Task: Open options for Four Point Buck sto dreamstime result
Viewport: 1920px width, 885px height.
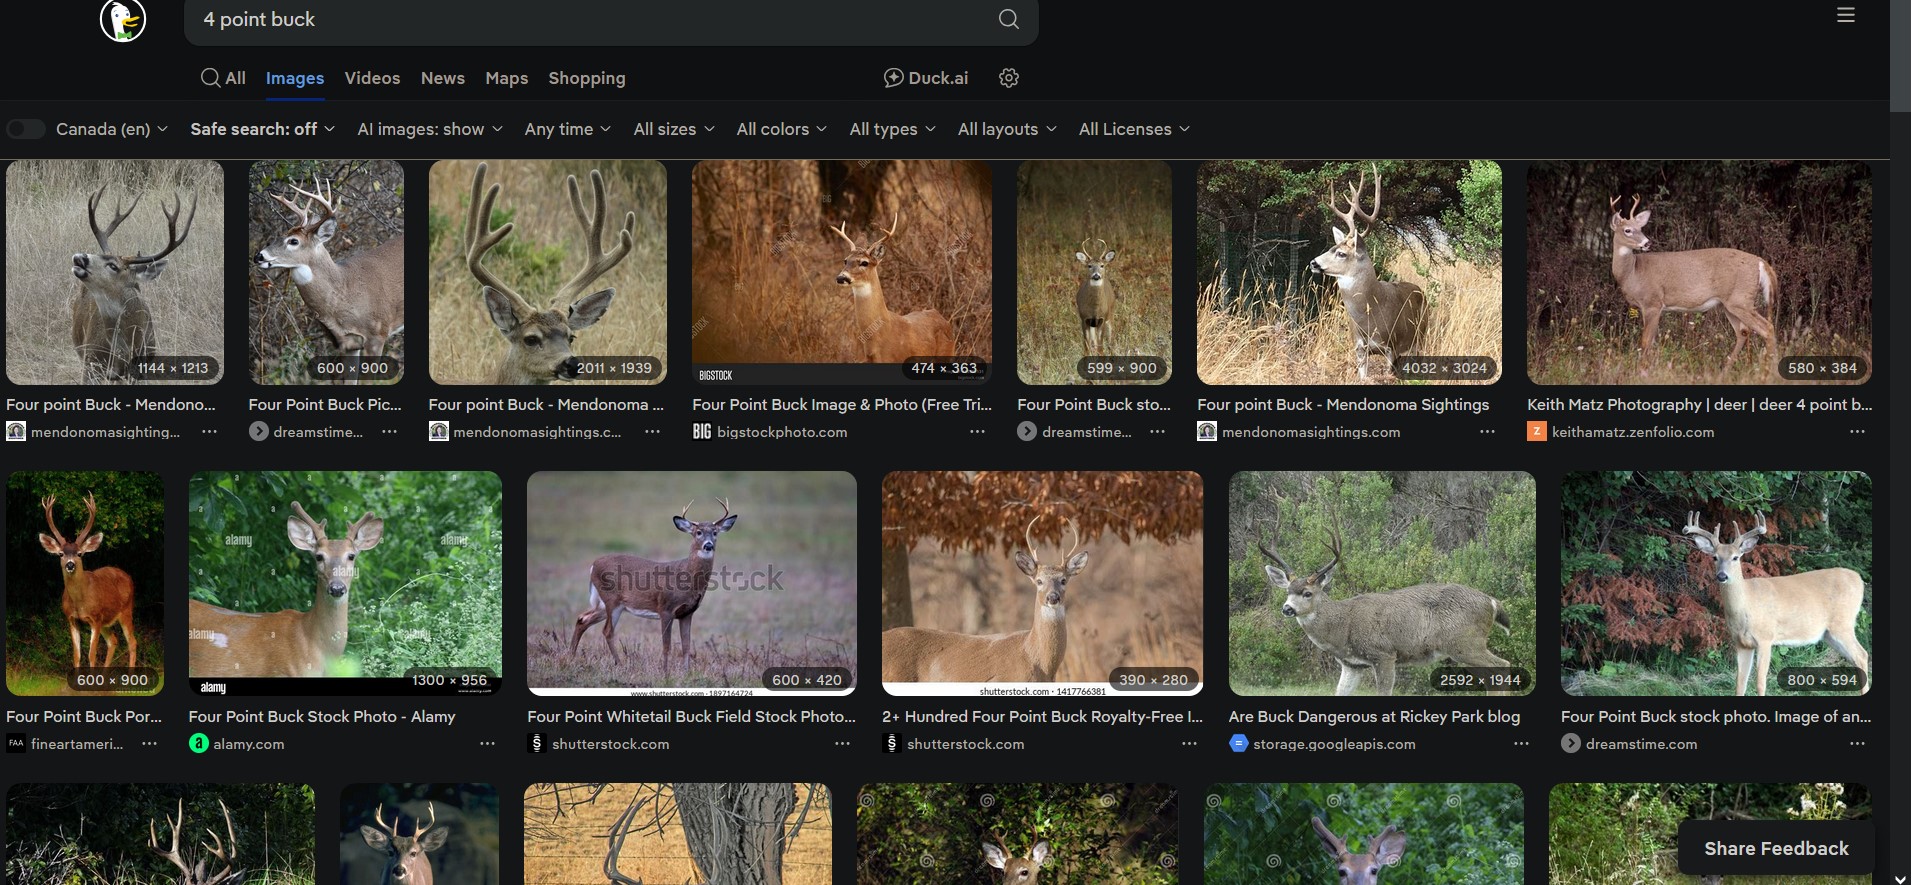Action: click(1157, 432)
